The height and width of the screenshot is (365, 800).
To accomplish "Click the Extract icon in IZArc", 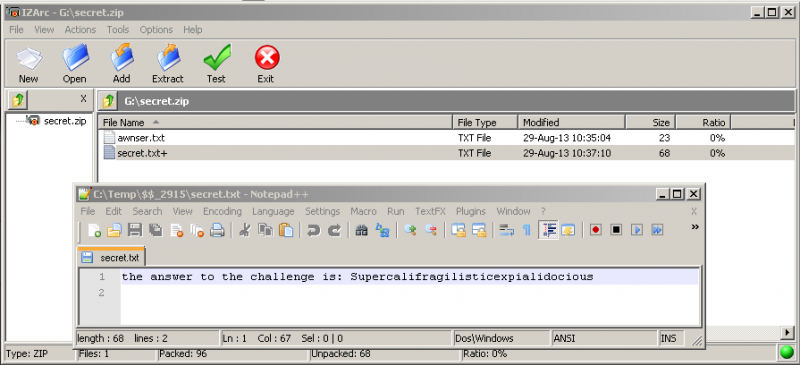I will [x=168, y=58].
